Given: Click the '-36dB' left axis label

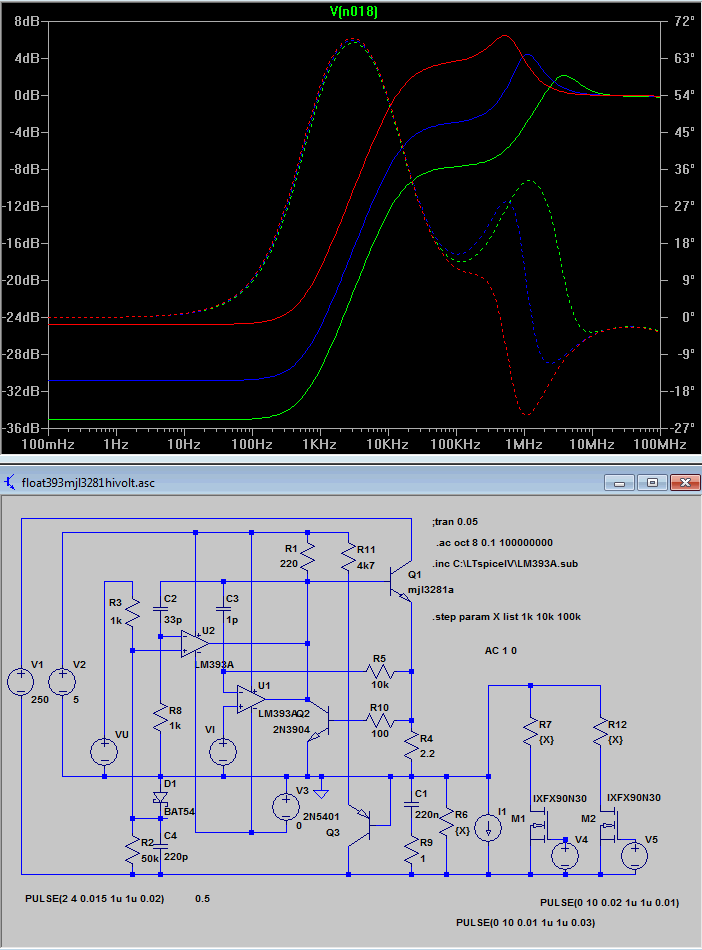Looking at the screenshot, I should [23, 428].
